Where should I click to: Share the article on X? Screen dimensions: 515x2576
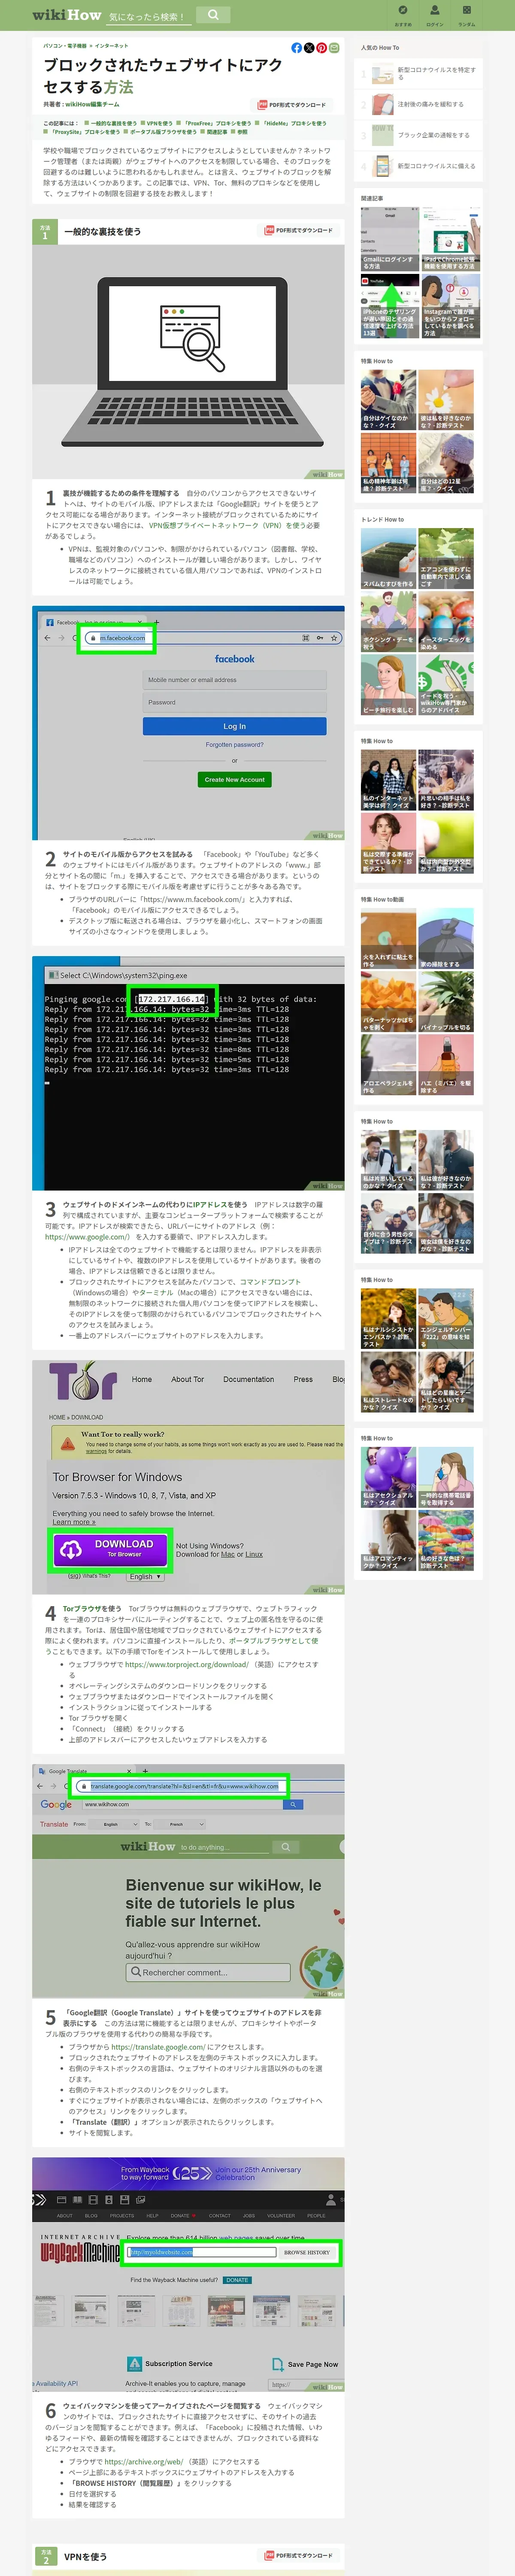coord(309,48)
